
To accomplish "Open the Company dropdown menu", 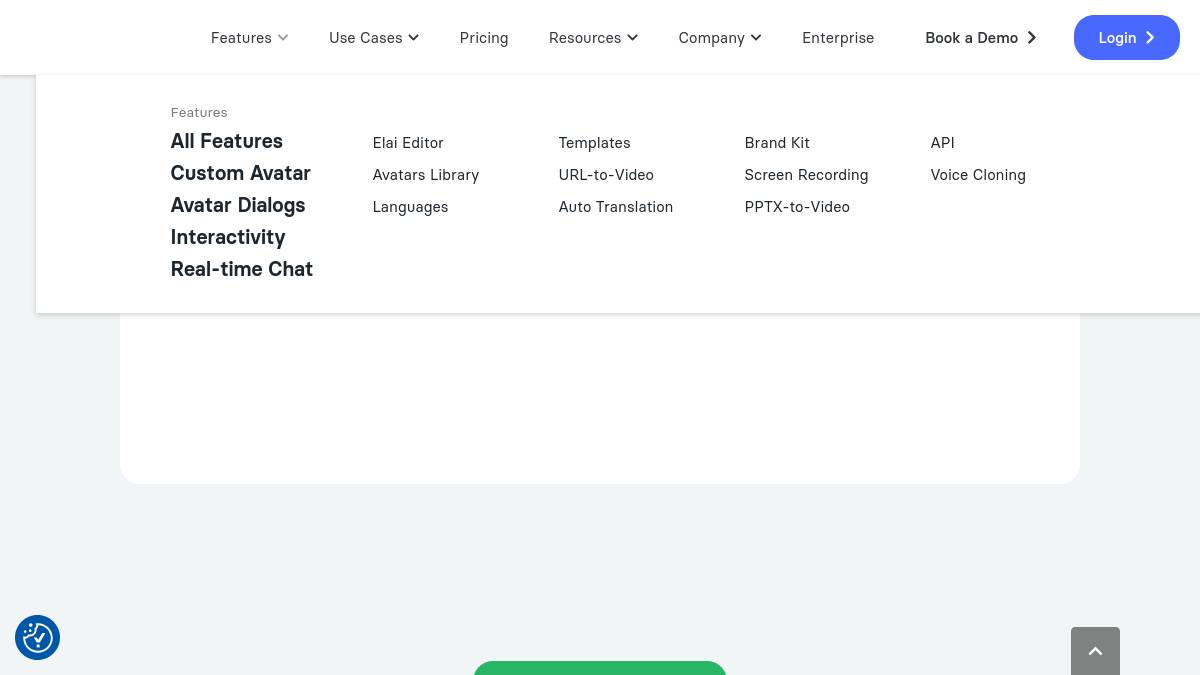I will tap(719, 38).
